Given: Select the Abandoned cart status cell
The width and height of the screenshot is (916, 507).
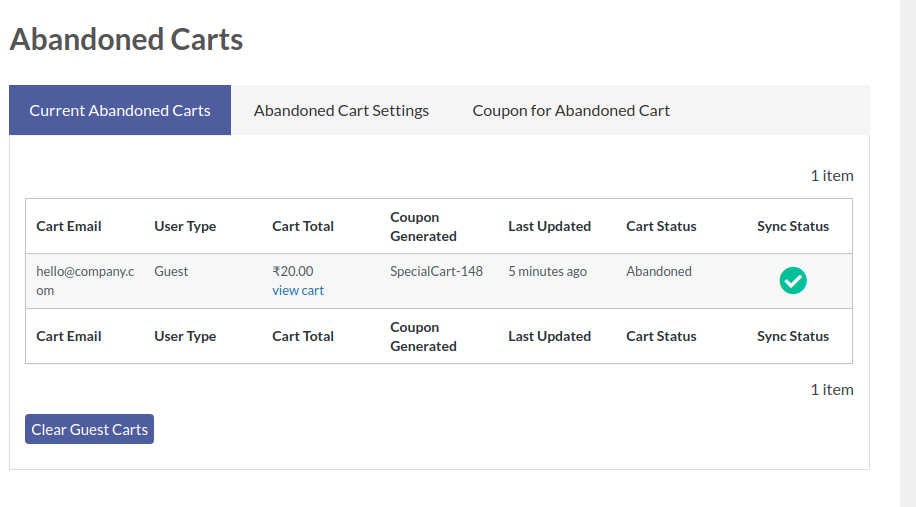Looking at the screenshot, I should [x=659, y=271].
